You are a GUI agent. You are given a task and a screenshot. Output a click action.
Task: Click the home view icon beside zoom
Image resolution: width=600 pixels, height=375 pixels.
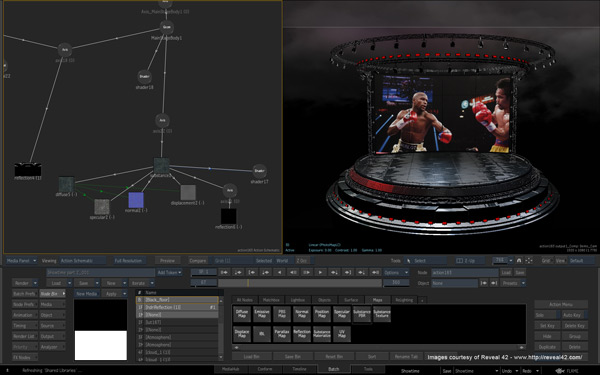pyautogui.click(x=519, y=261)
